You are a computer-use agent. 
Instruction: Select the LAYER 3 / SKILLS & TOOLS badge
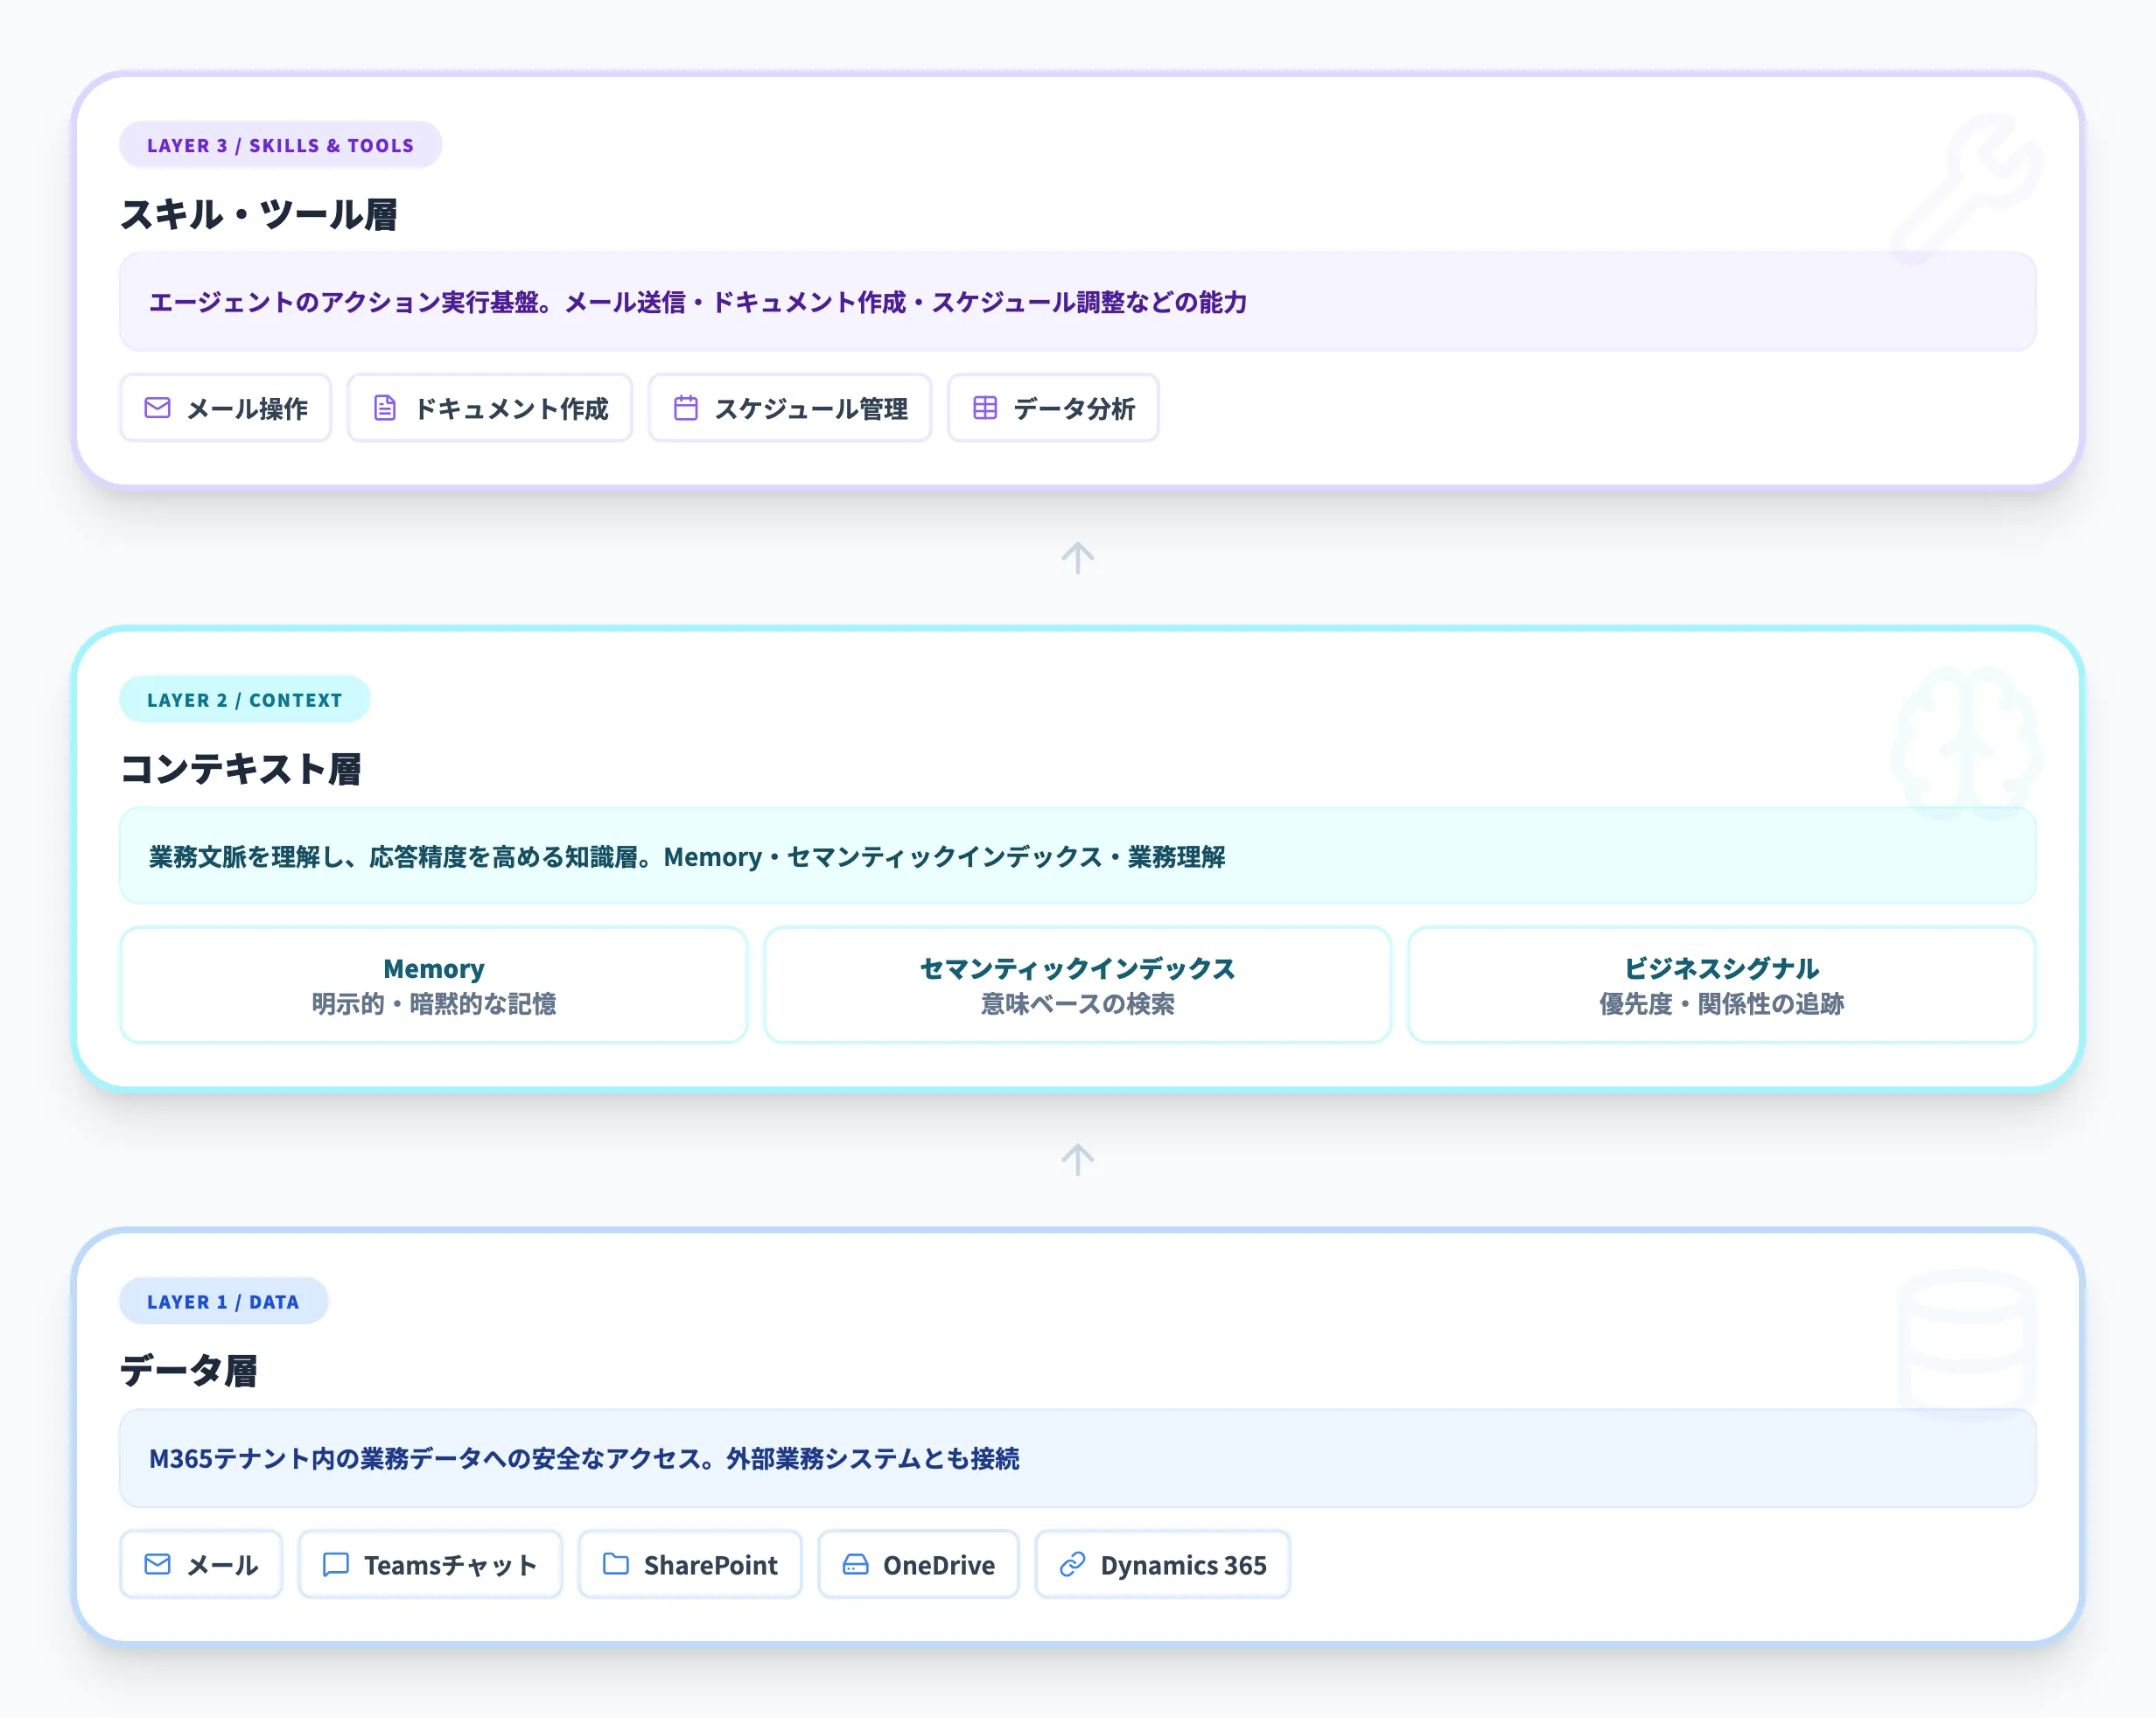280,144
